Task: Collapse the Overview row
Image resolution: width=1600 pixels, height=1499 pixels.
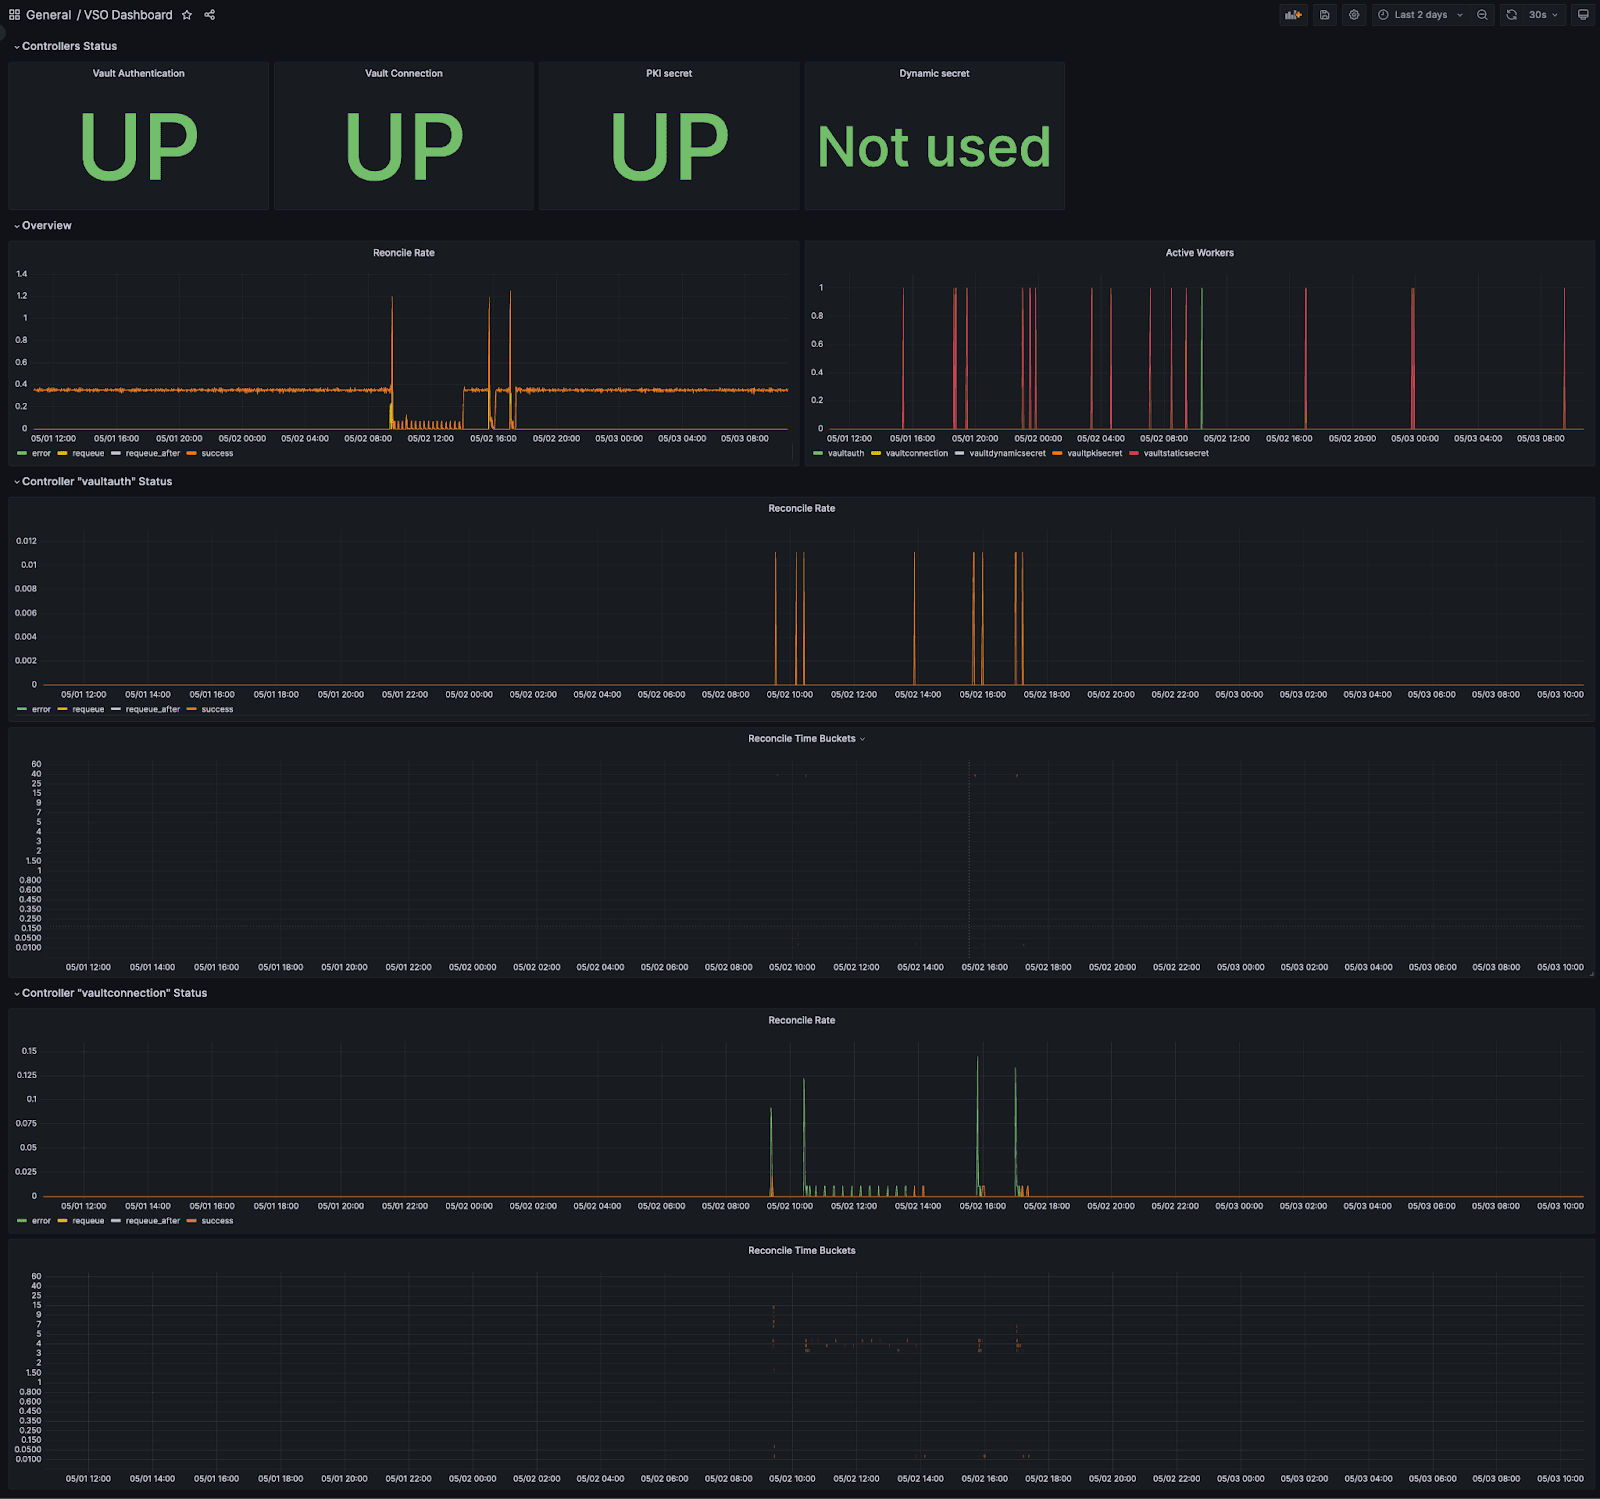Action: pyautogui.click(x=46, y=226)
